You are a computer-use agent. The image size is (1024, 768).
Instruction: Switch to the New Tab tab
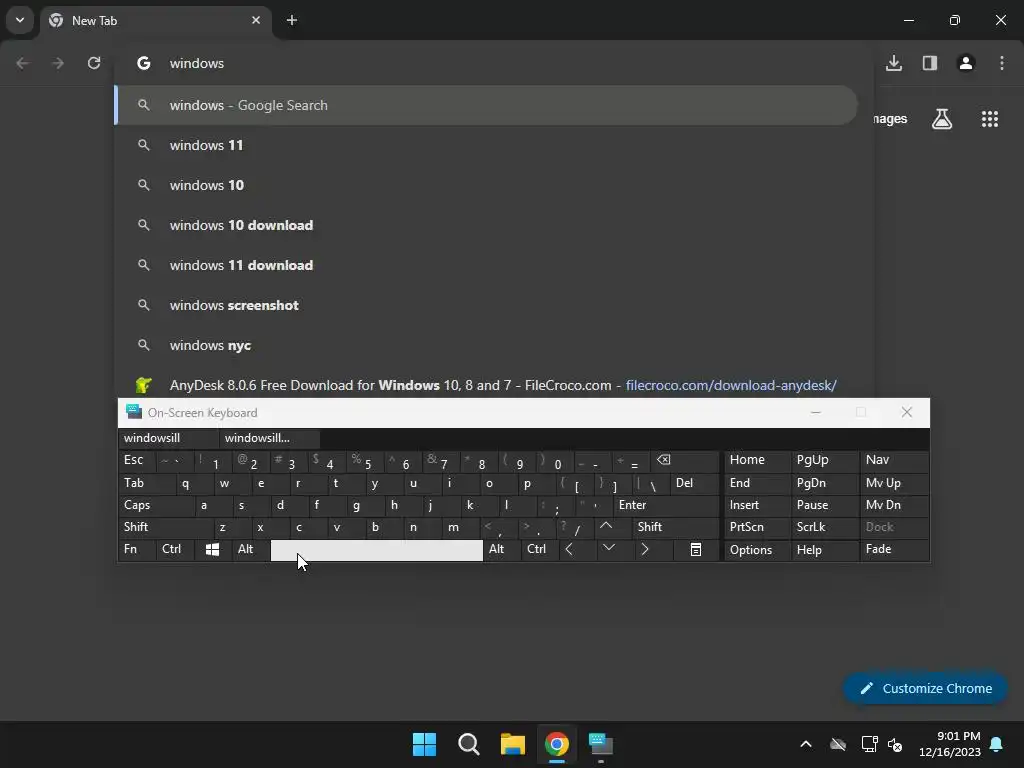coord(157,20)
